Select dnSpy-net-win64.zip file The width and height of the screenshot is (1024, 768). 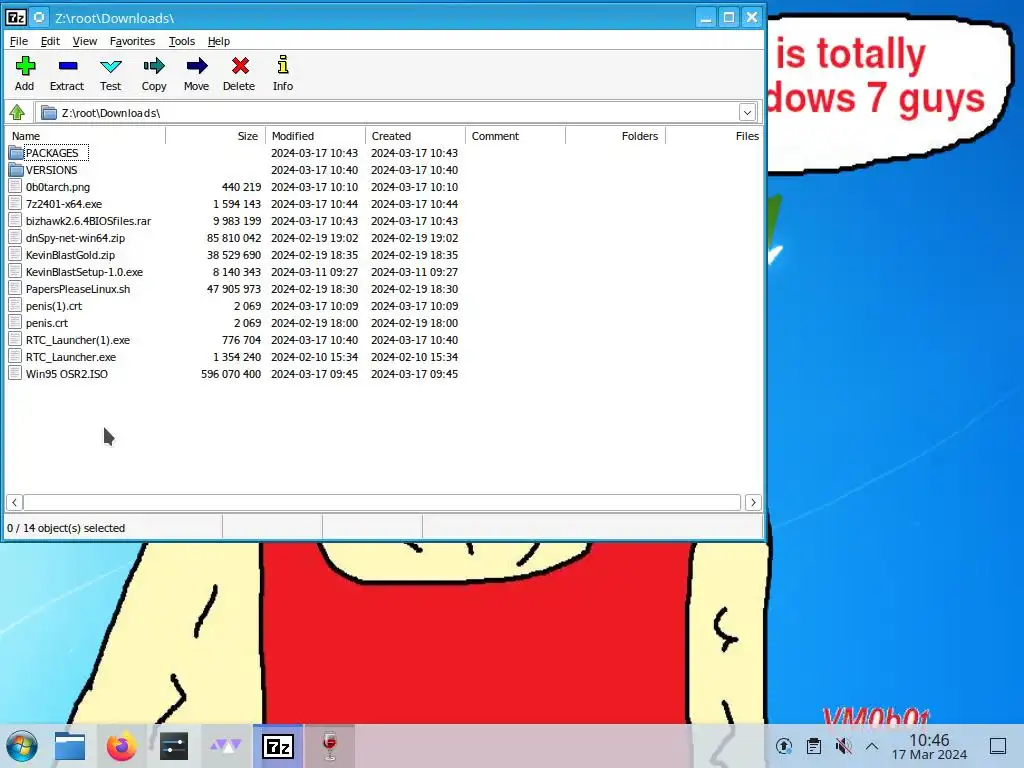(75, 238)
